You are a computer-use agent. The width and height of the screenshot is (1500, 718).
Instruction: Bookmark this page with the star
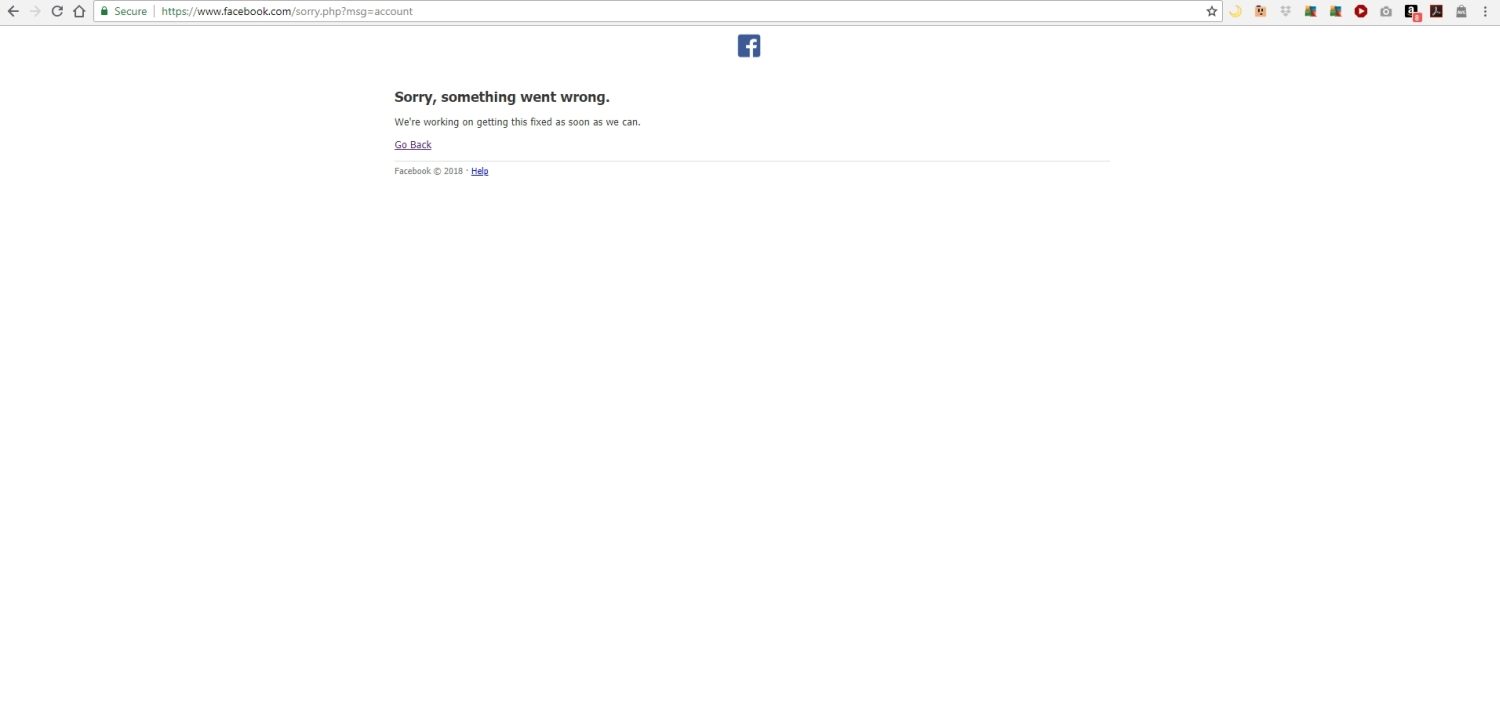point(1211,11)
